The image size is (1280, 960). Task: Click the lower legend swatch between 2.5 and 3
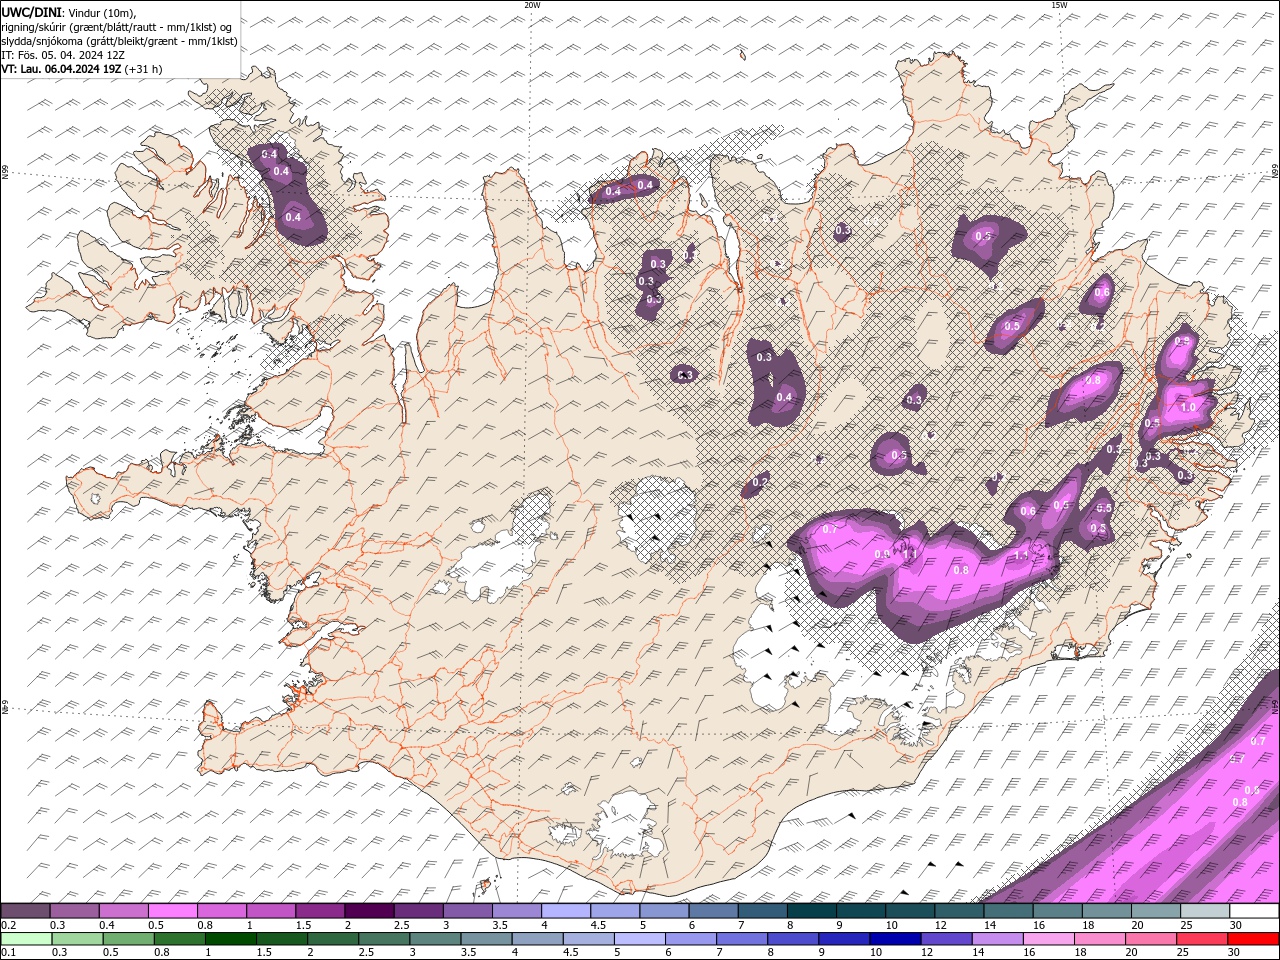pyautogui.click(x=384, y=939)
